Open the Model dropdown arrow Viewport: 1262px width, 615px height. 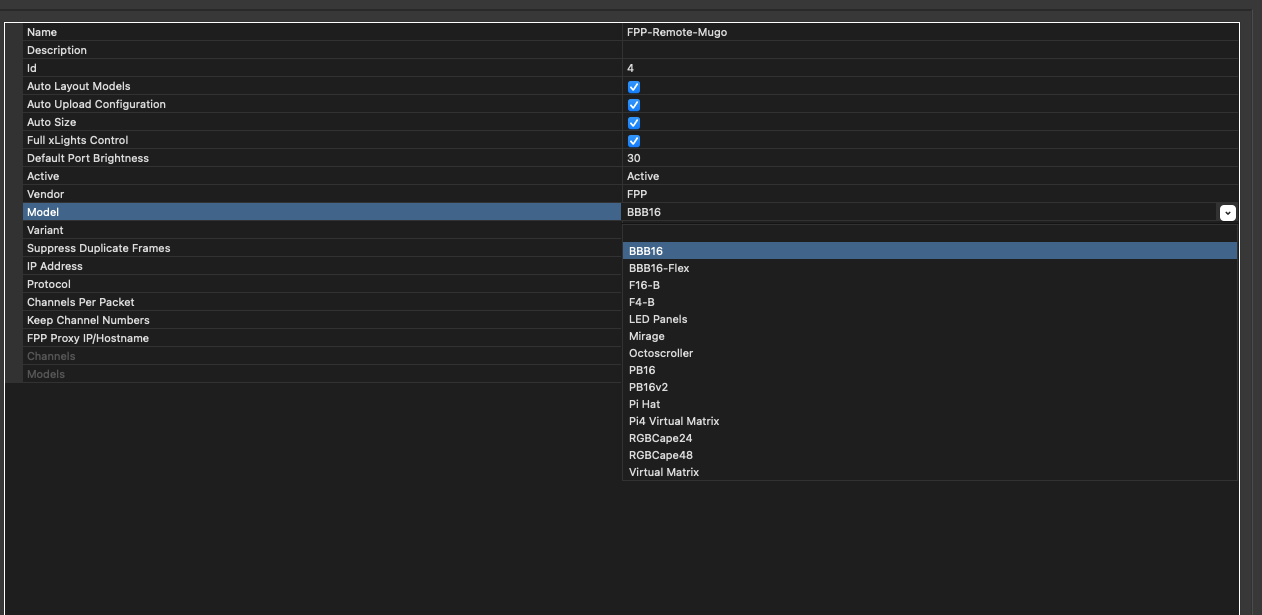[x=1227, y=212]
